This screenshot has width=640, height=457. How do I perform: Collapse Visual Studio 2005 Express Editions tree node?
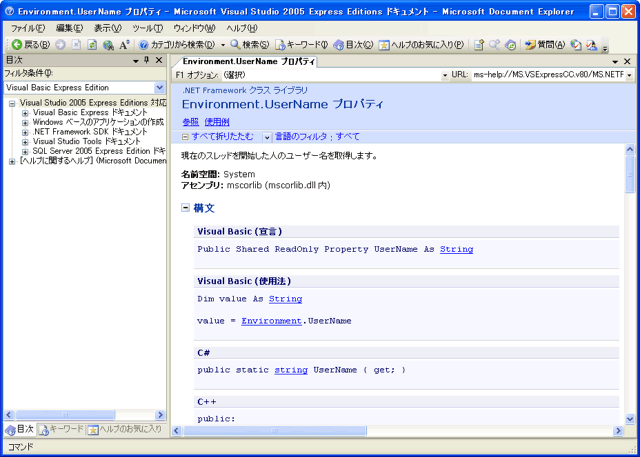12,104
